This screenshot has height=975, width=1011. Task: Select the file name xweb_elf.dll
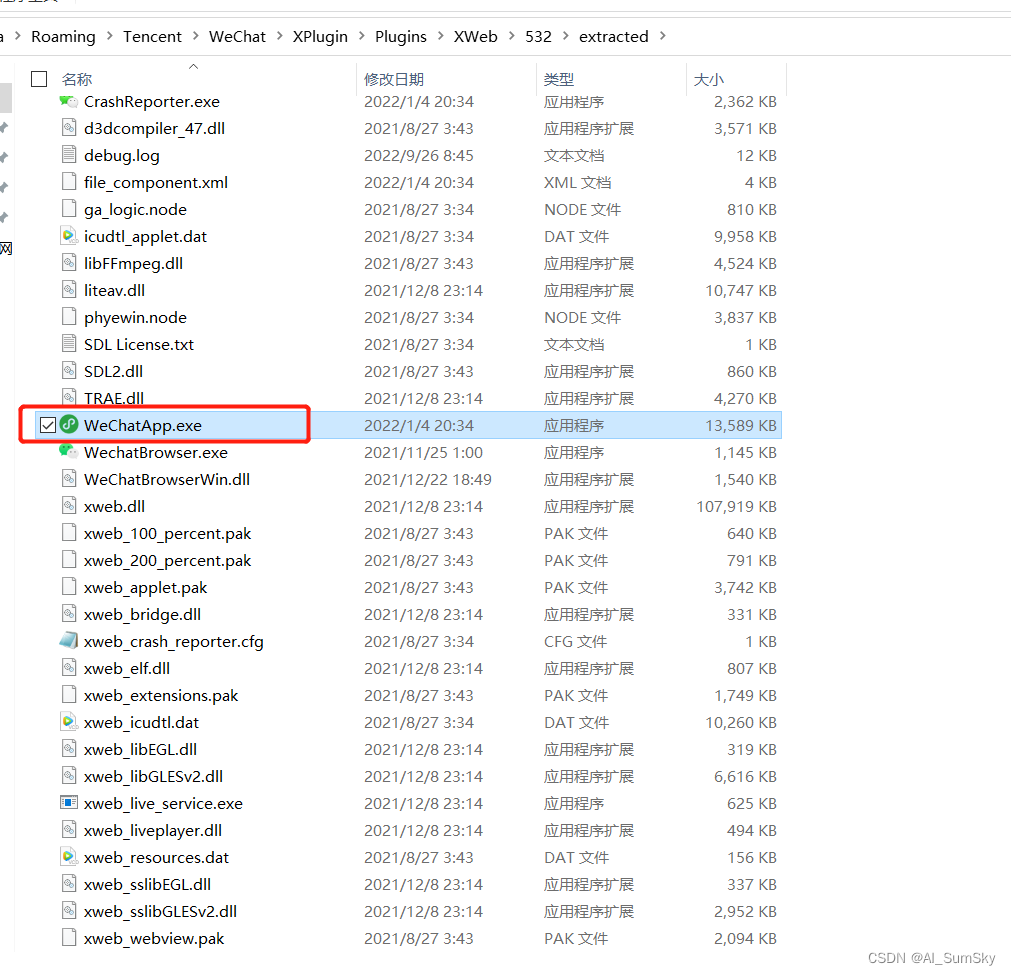(127, 668)
